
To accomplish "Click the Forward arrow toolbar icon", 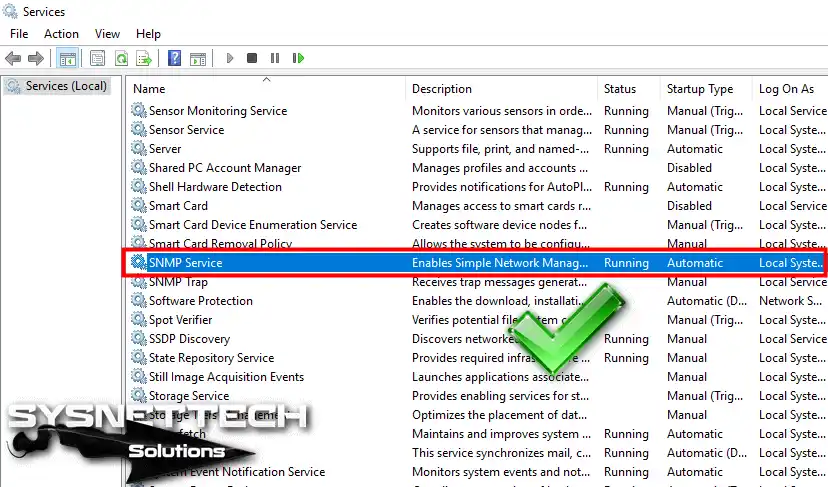I will tap(35, 58).
